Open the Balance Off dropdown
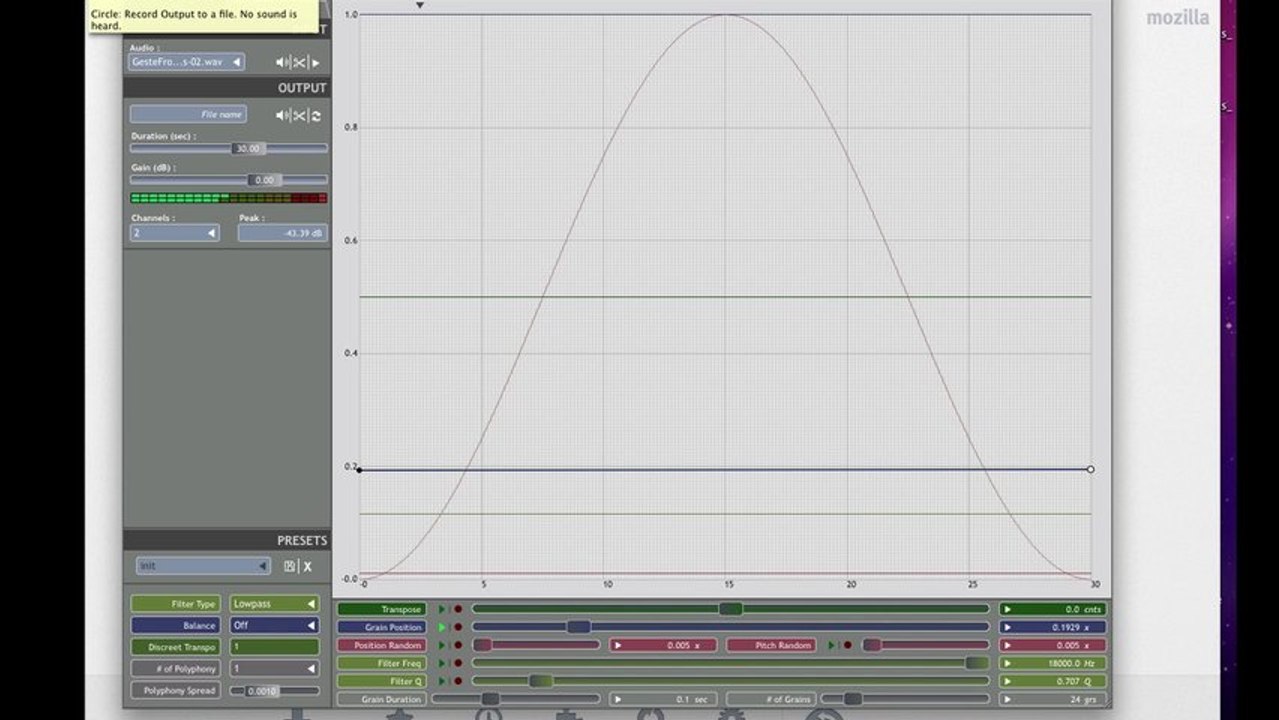Screen dimensions: 1279x720 (274, 625)
